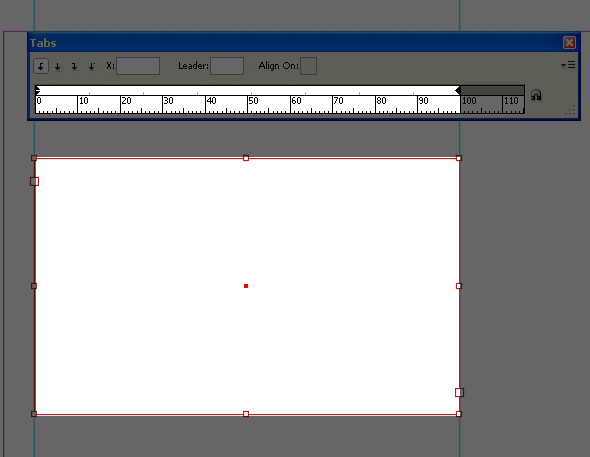Click the frame's red center point

(246, 286)
